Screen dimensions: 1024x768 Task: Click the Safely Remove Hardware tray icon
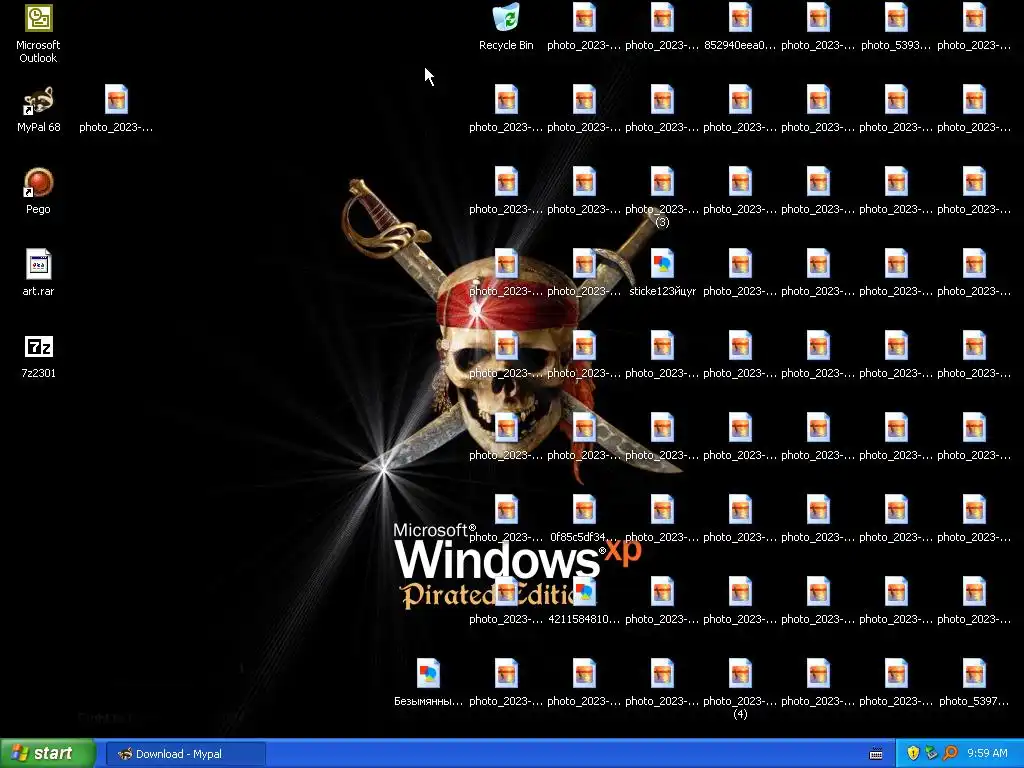tap(931, 753)
